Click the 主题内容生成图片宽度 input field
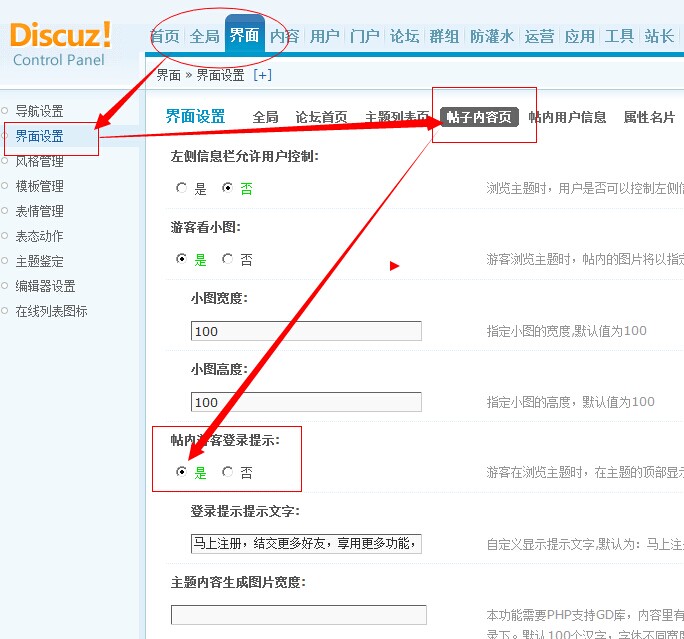The height and width of the screenshot is (639, 684). pyautogui.click(x=299, y=615)
